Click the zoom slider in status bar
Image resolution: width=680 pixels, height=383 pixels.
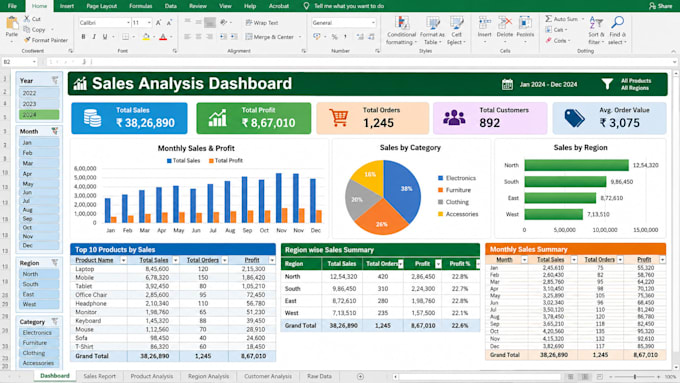pyautogui.click(x=634, y=377)
